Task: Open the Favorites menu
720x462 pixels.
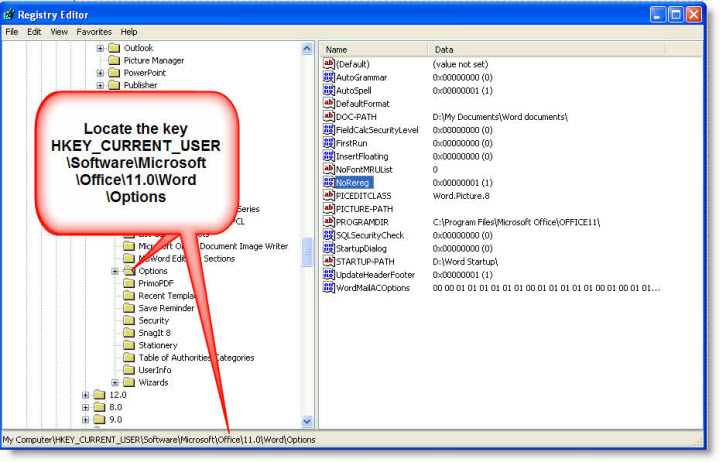Action: click(94, 32)
